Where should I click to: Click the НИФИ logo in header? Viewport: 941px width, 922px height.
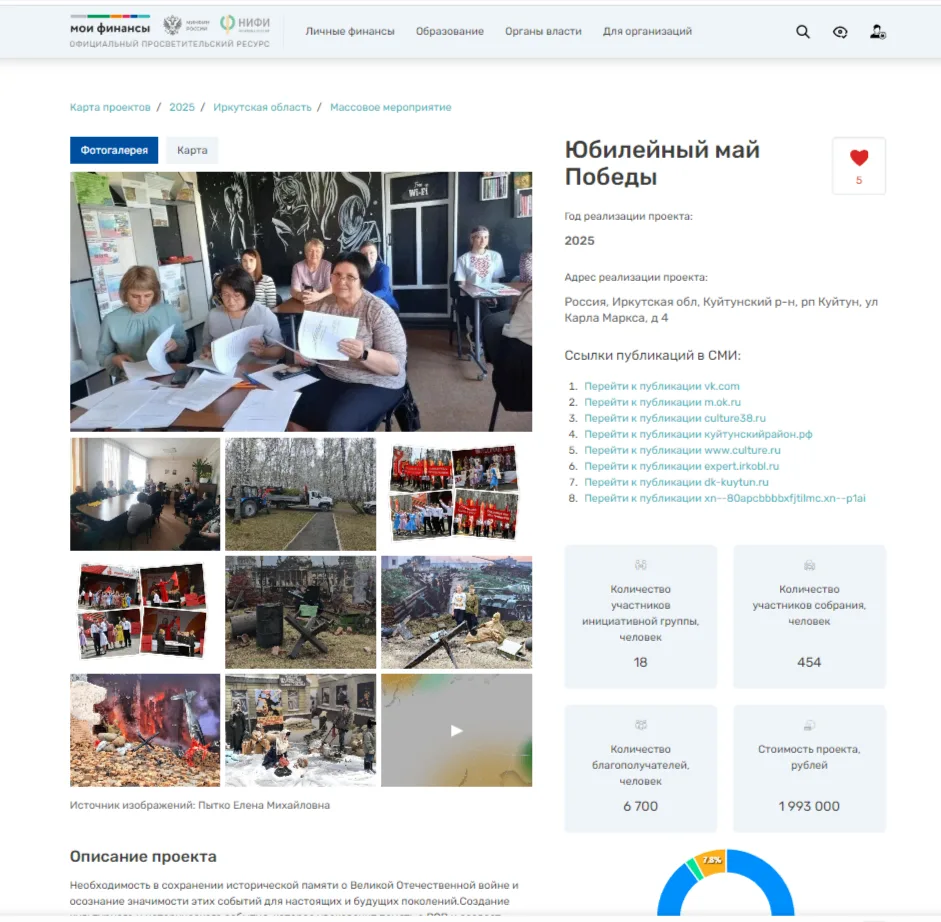[x=245, y=24]
